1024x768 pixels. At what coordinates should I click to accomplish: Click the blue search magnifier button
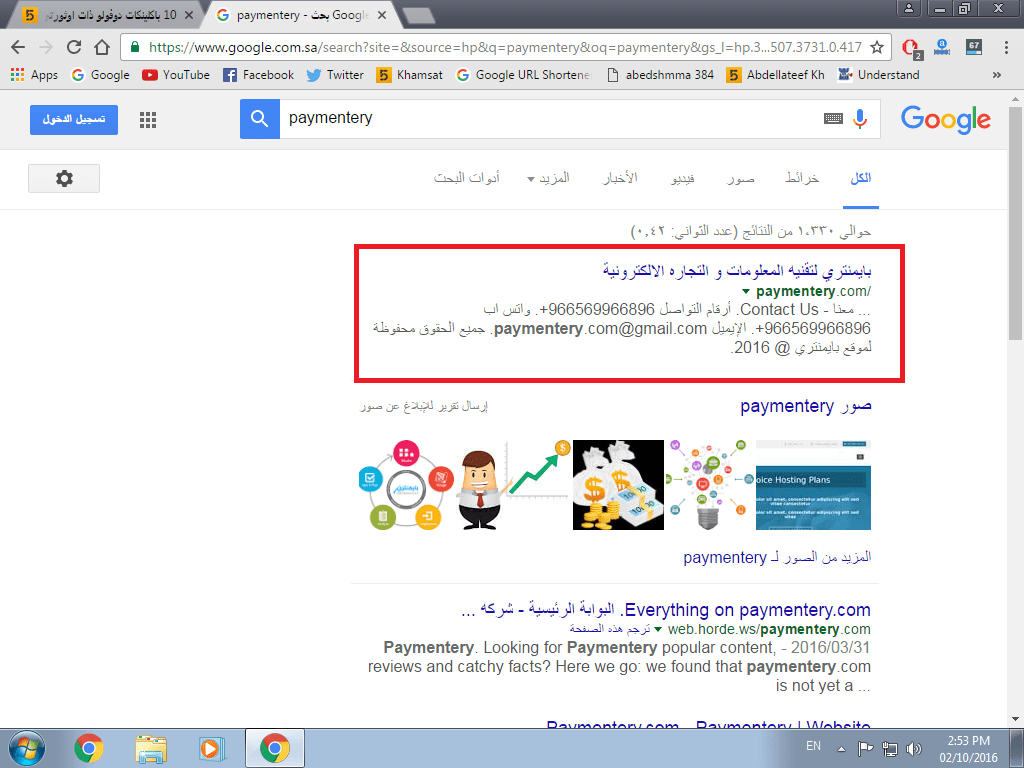tap(259, 119)
